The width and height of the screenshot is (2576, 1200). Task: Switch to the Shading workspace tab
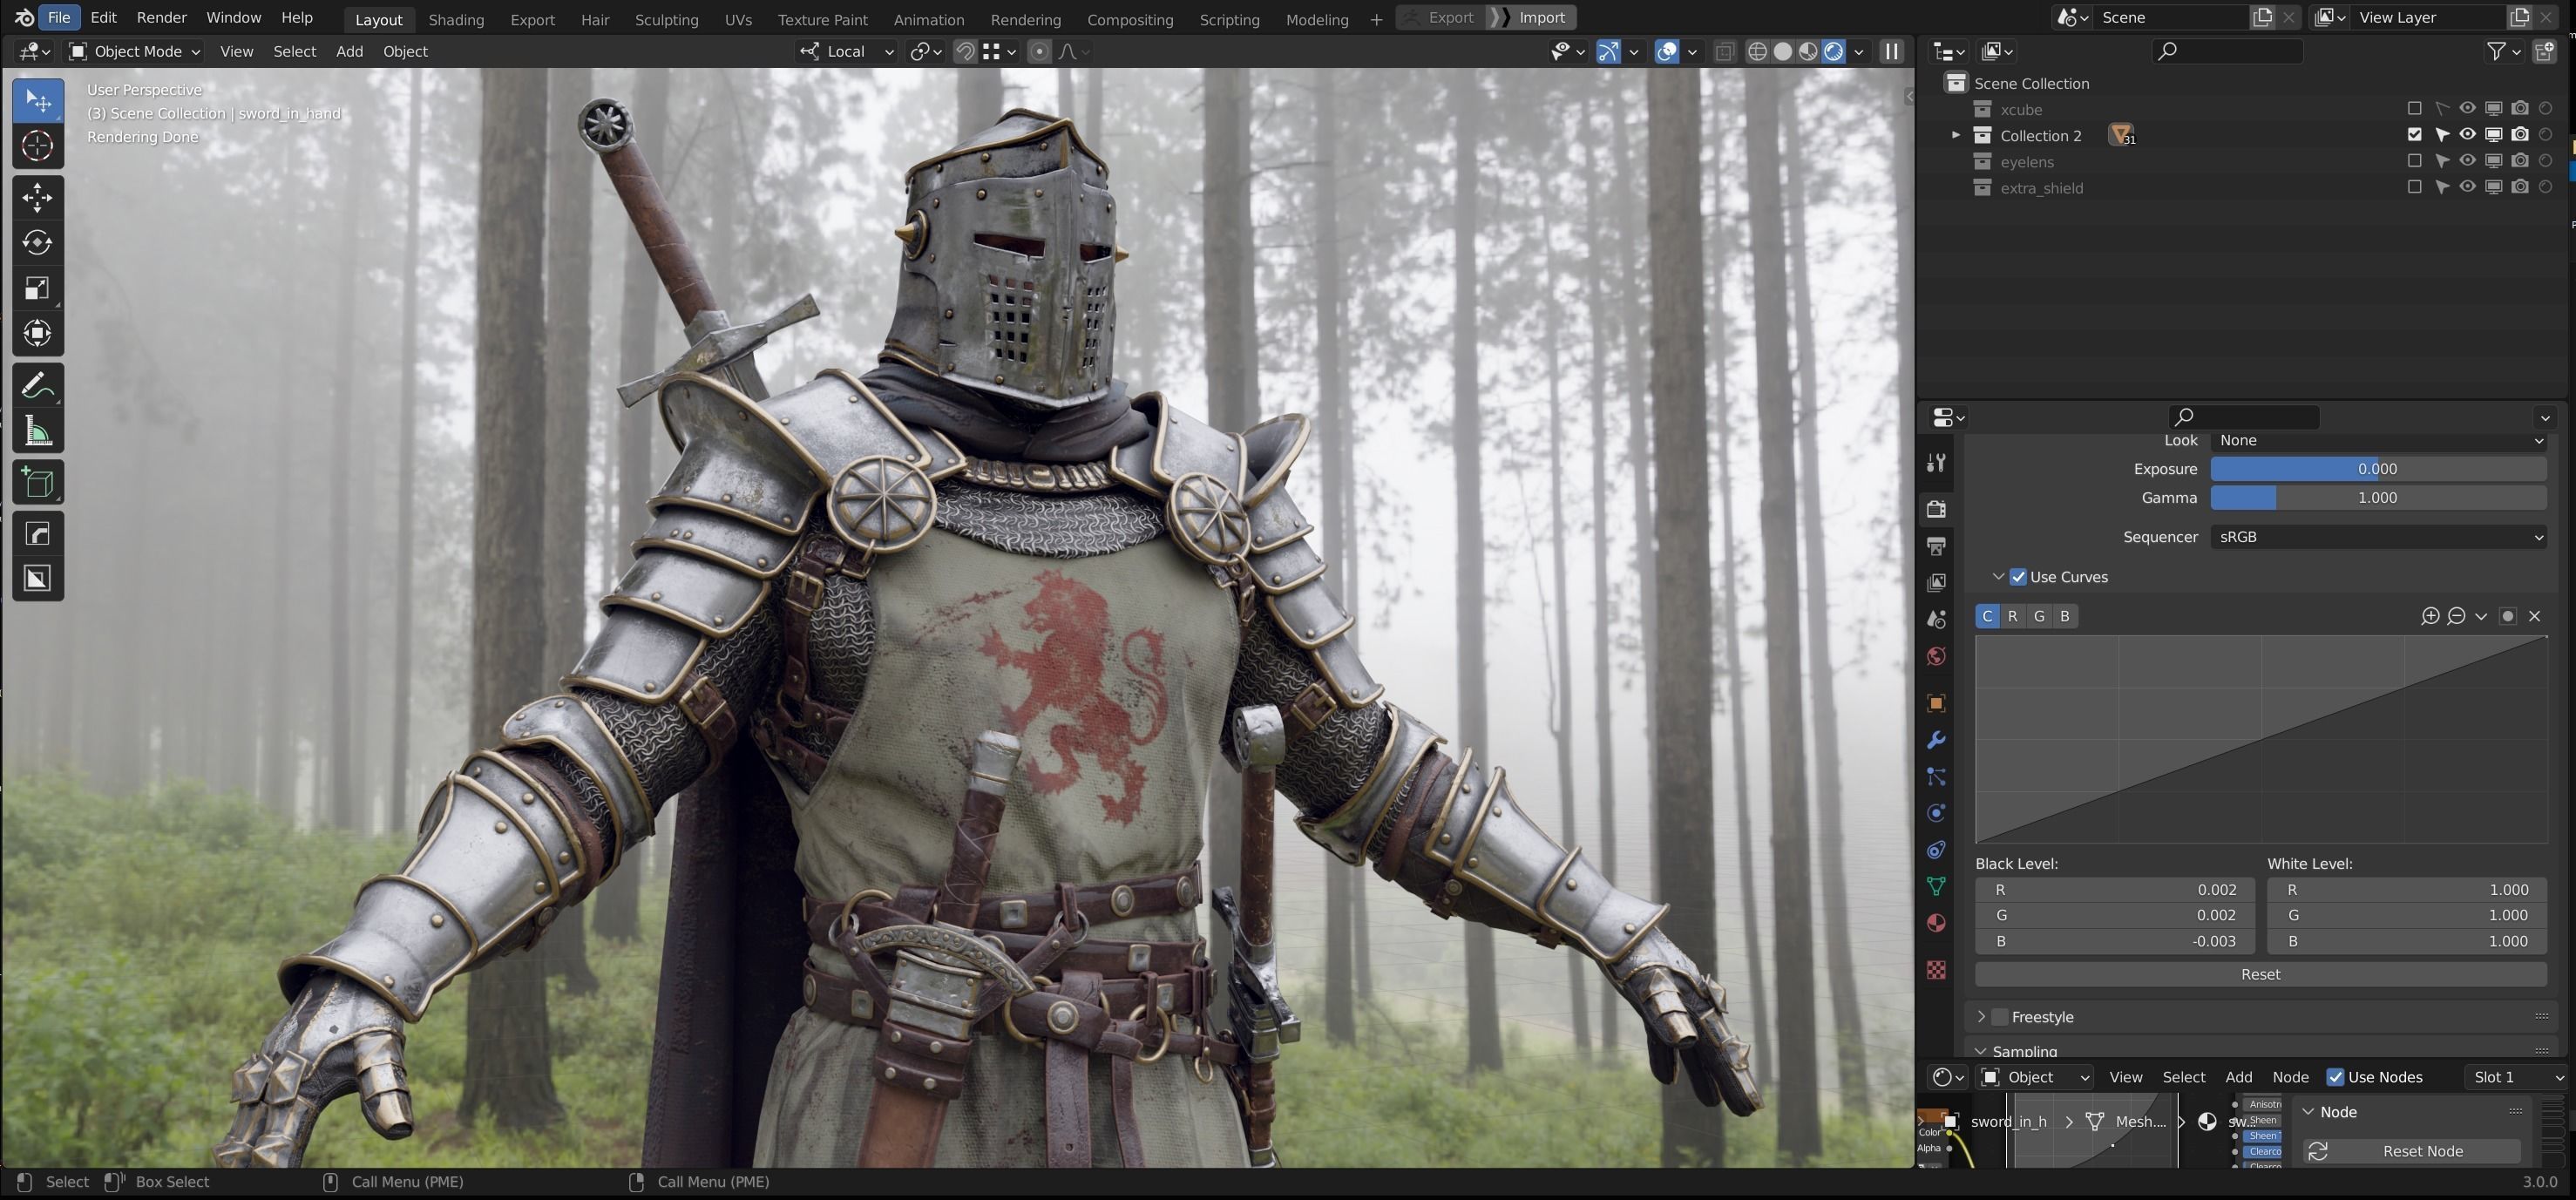(x=456, y=19)
